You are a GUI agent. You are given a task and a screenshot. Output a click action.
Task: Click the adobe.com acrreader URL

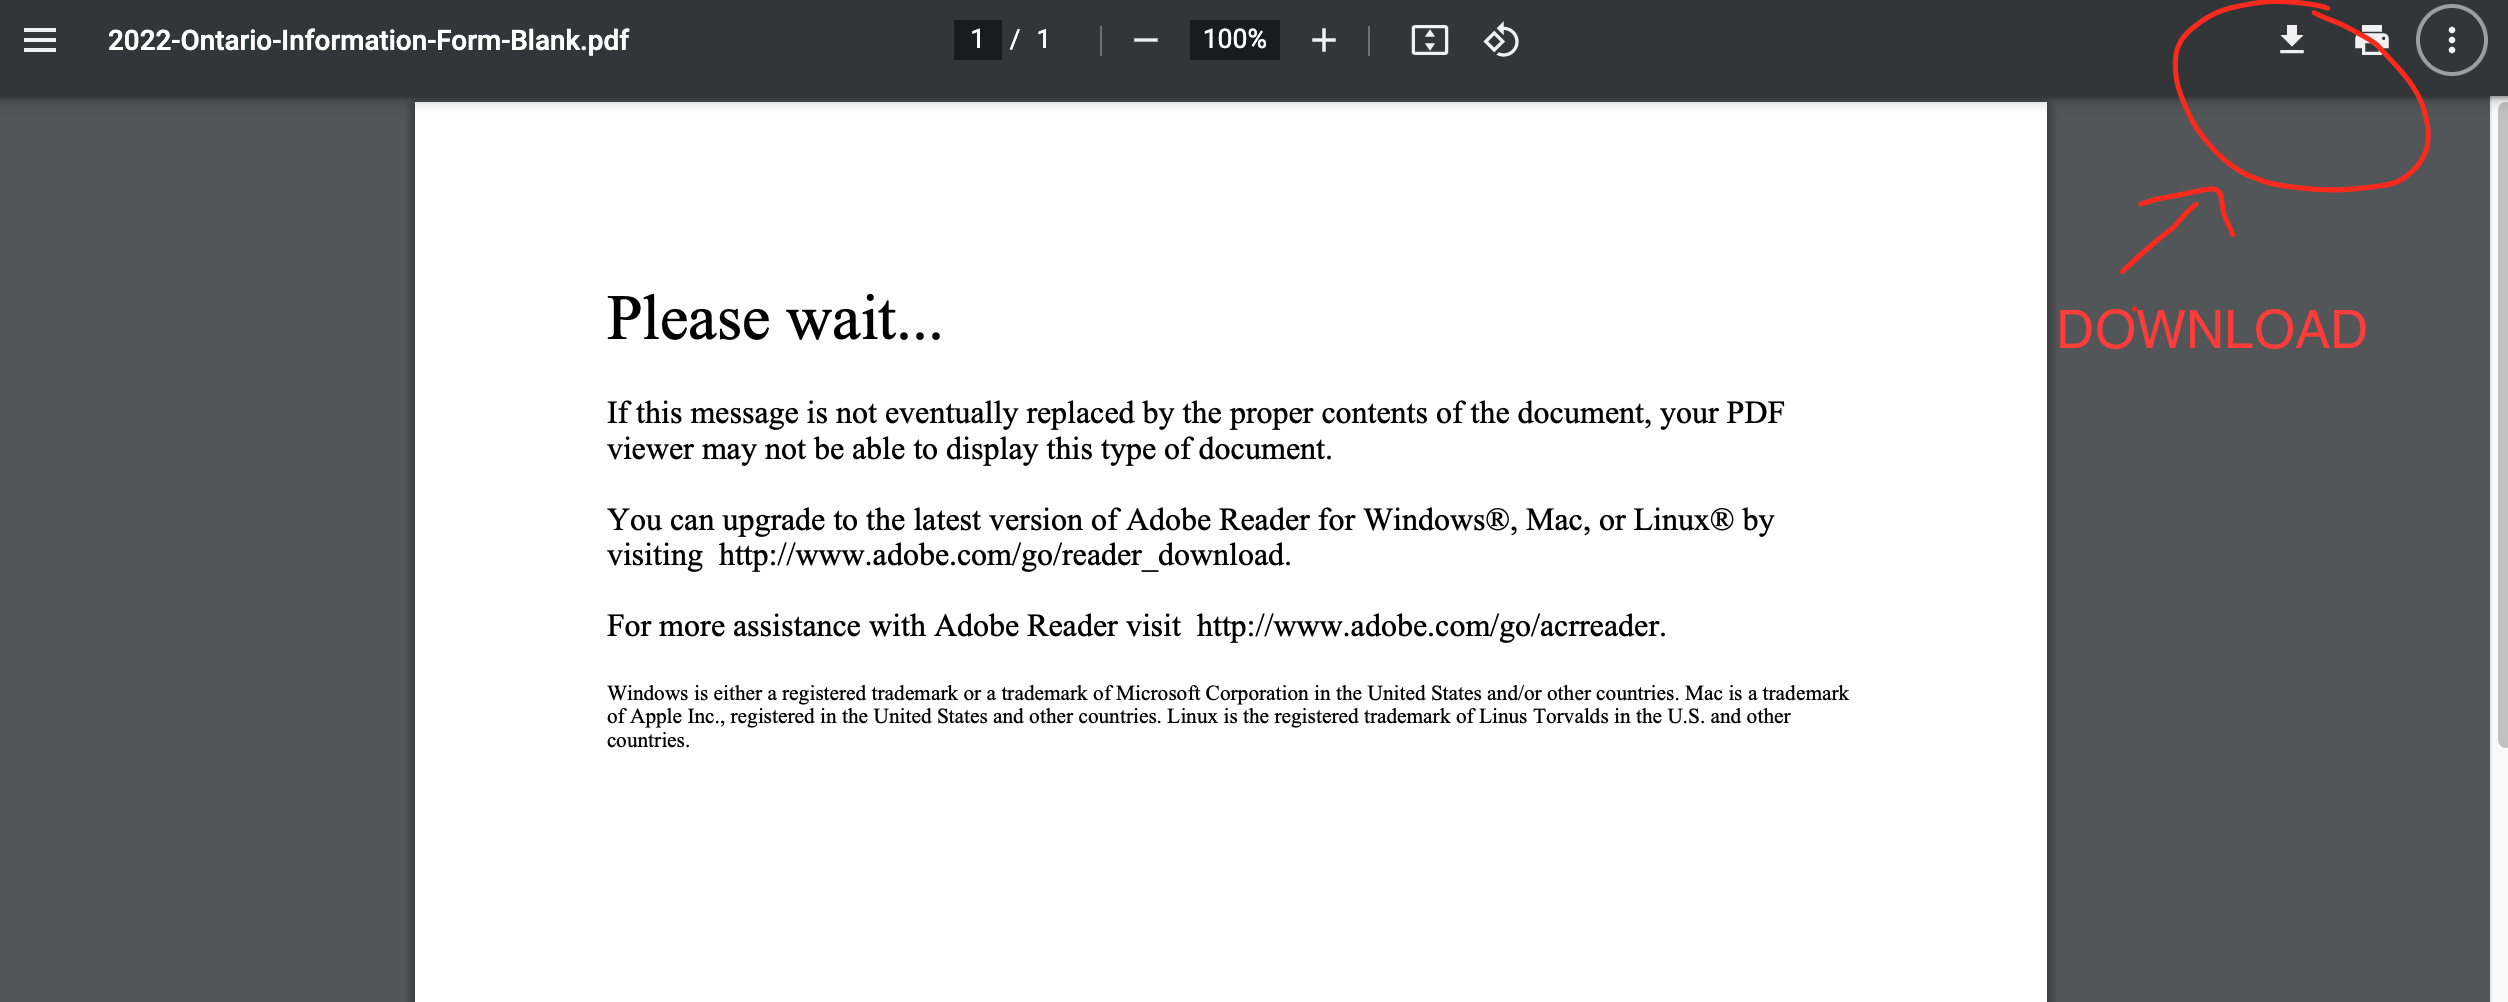(x=1430, y=626)
